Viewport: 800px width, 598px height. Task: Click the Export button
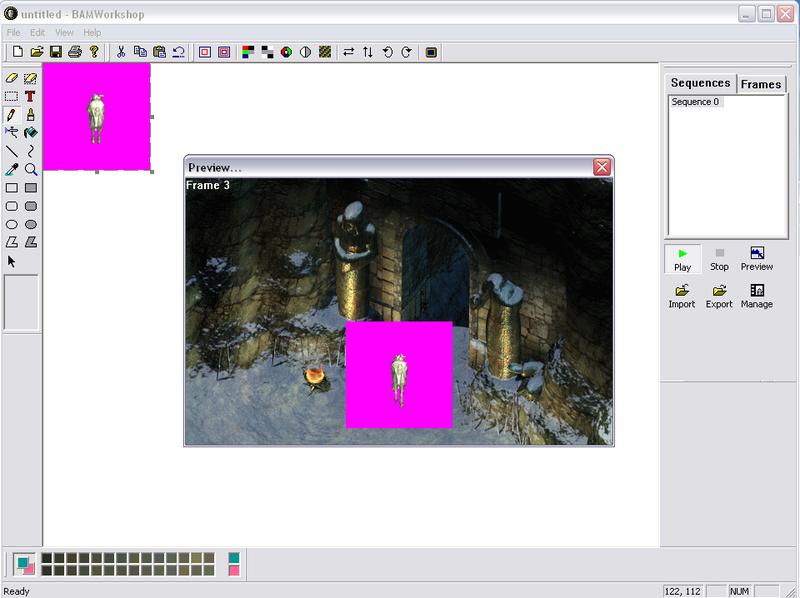(x=719, y=297)
